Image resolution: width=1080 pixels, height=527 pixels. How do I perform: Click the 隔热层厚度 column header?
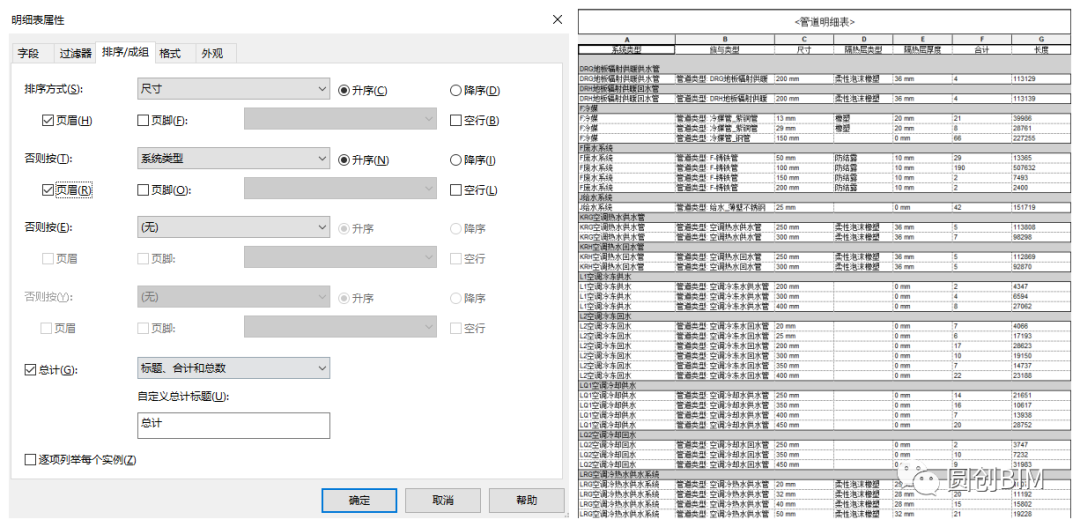(x=922, y=50)
